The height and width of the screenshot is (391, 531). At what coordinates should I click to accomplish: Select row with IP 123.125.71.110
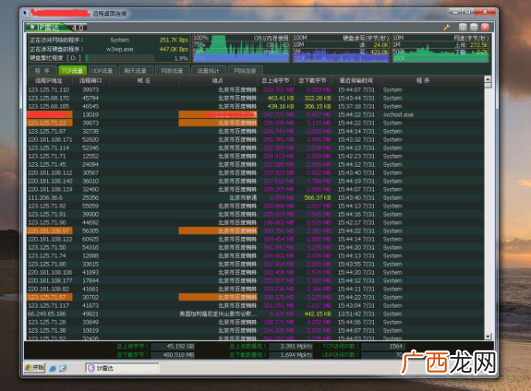[255, 90]
